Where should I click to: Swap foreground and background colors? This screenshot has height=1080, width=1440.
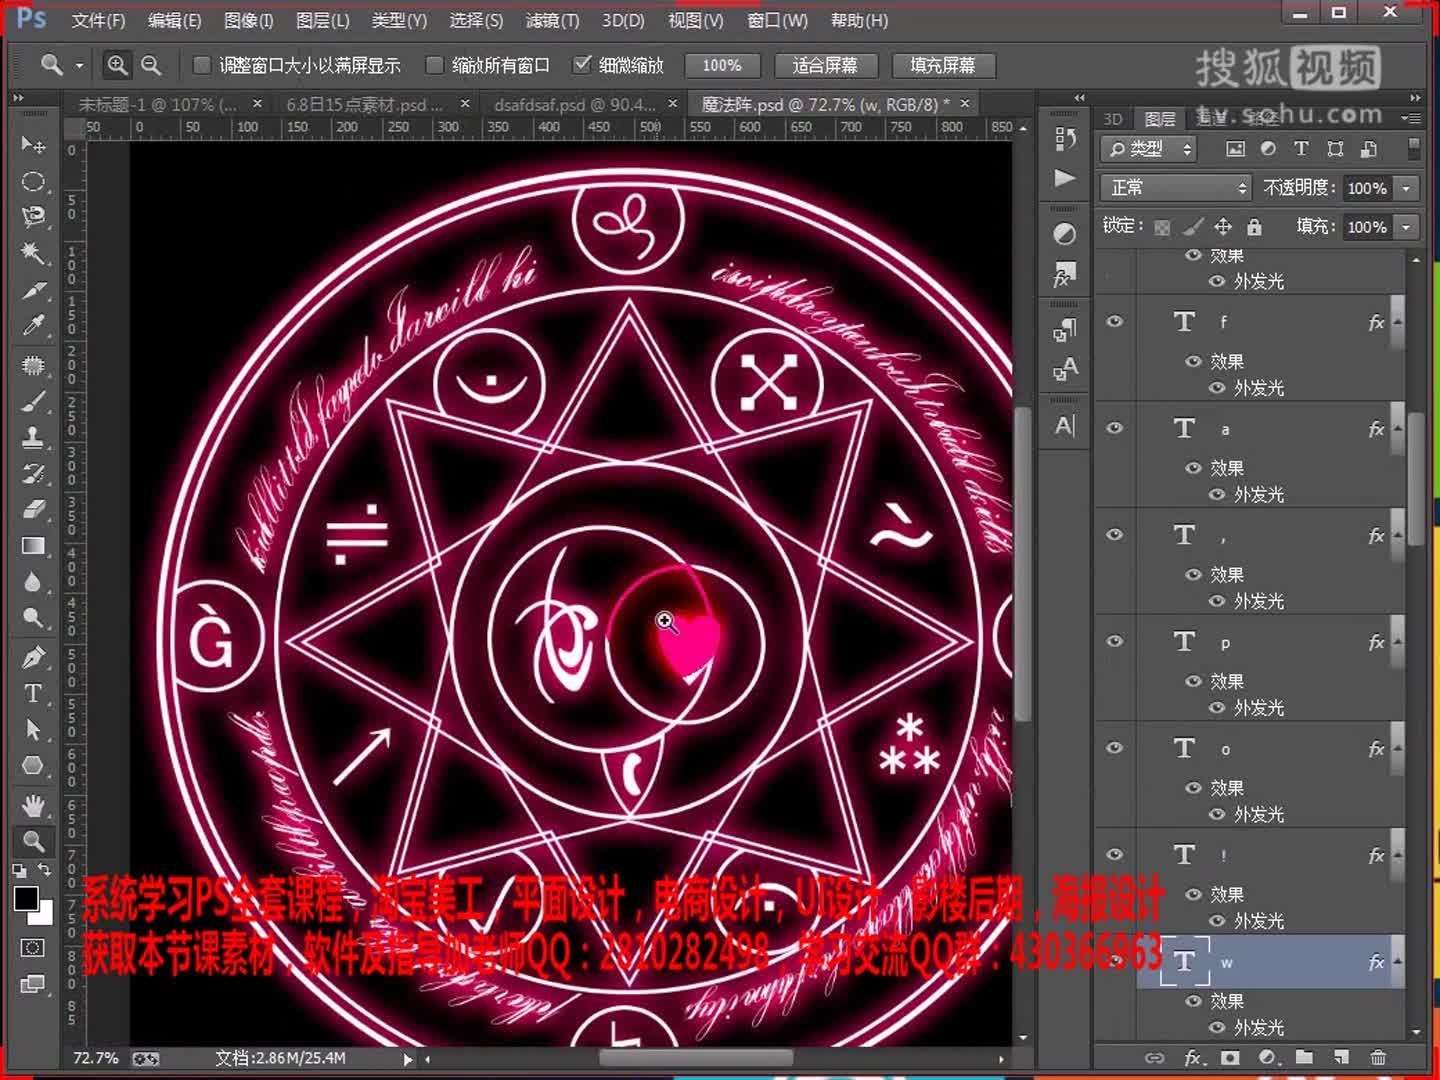pos(44,870)
